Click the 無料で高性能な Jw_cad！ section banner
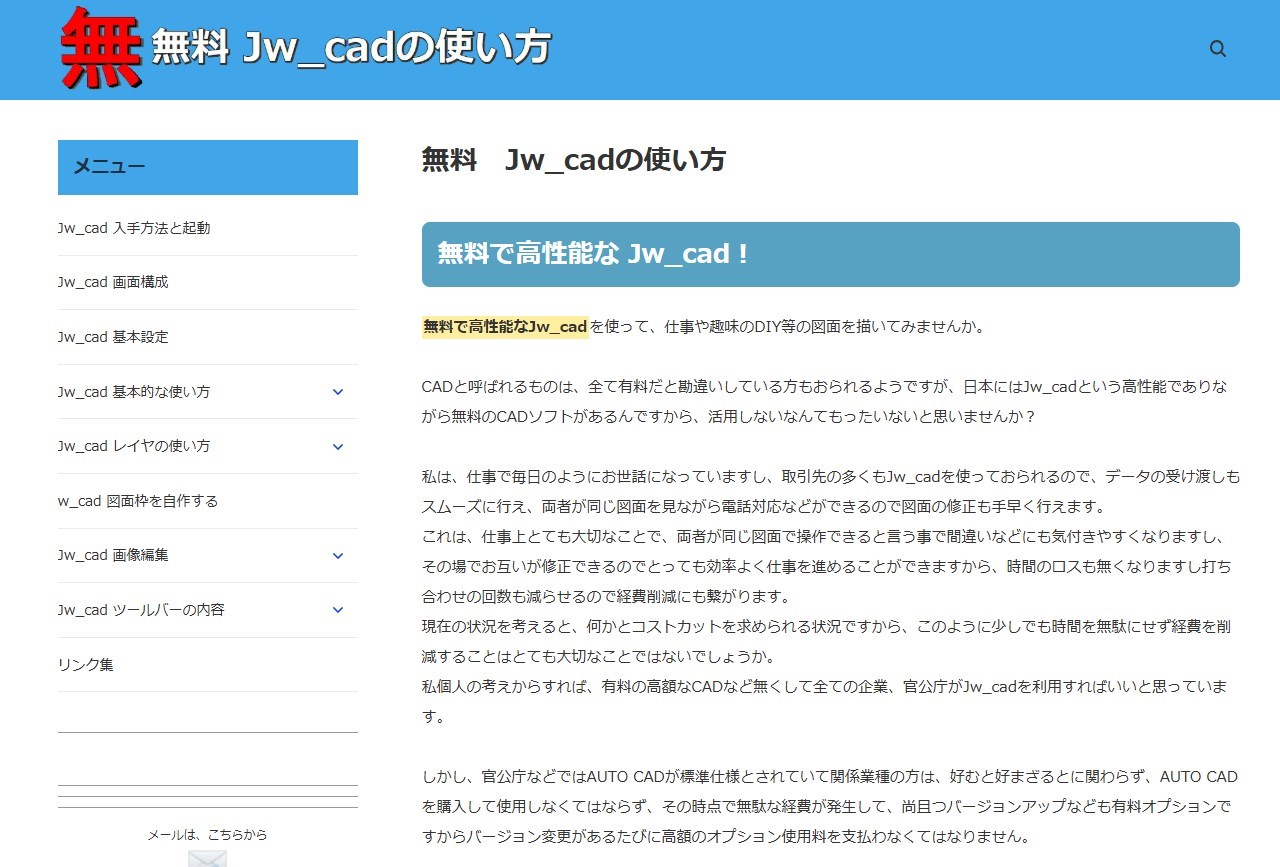This screenshot has height=867, width=1280. 831,254
